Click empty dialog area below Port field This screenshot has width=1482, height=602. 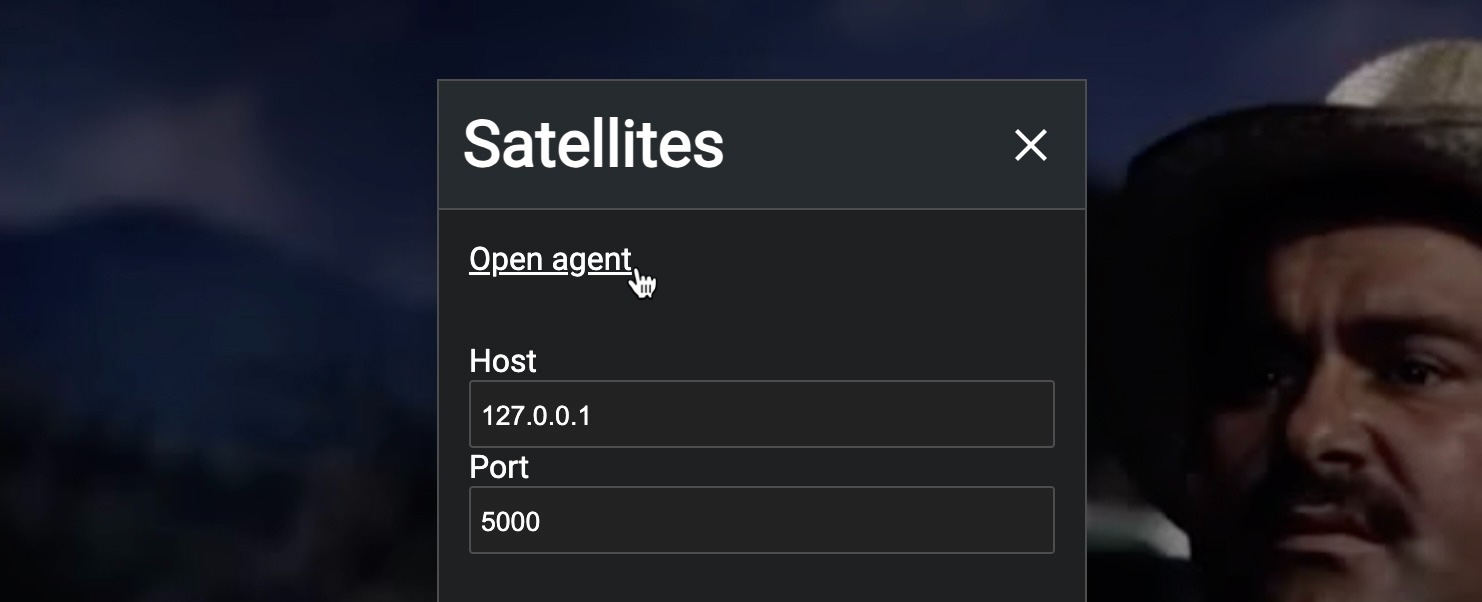click(x=761, y=580)
